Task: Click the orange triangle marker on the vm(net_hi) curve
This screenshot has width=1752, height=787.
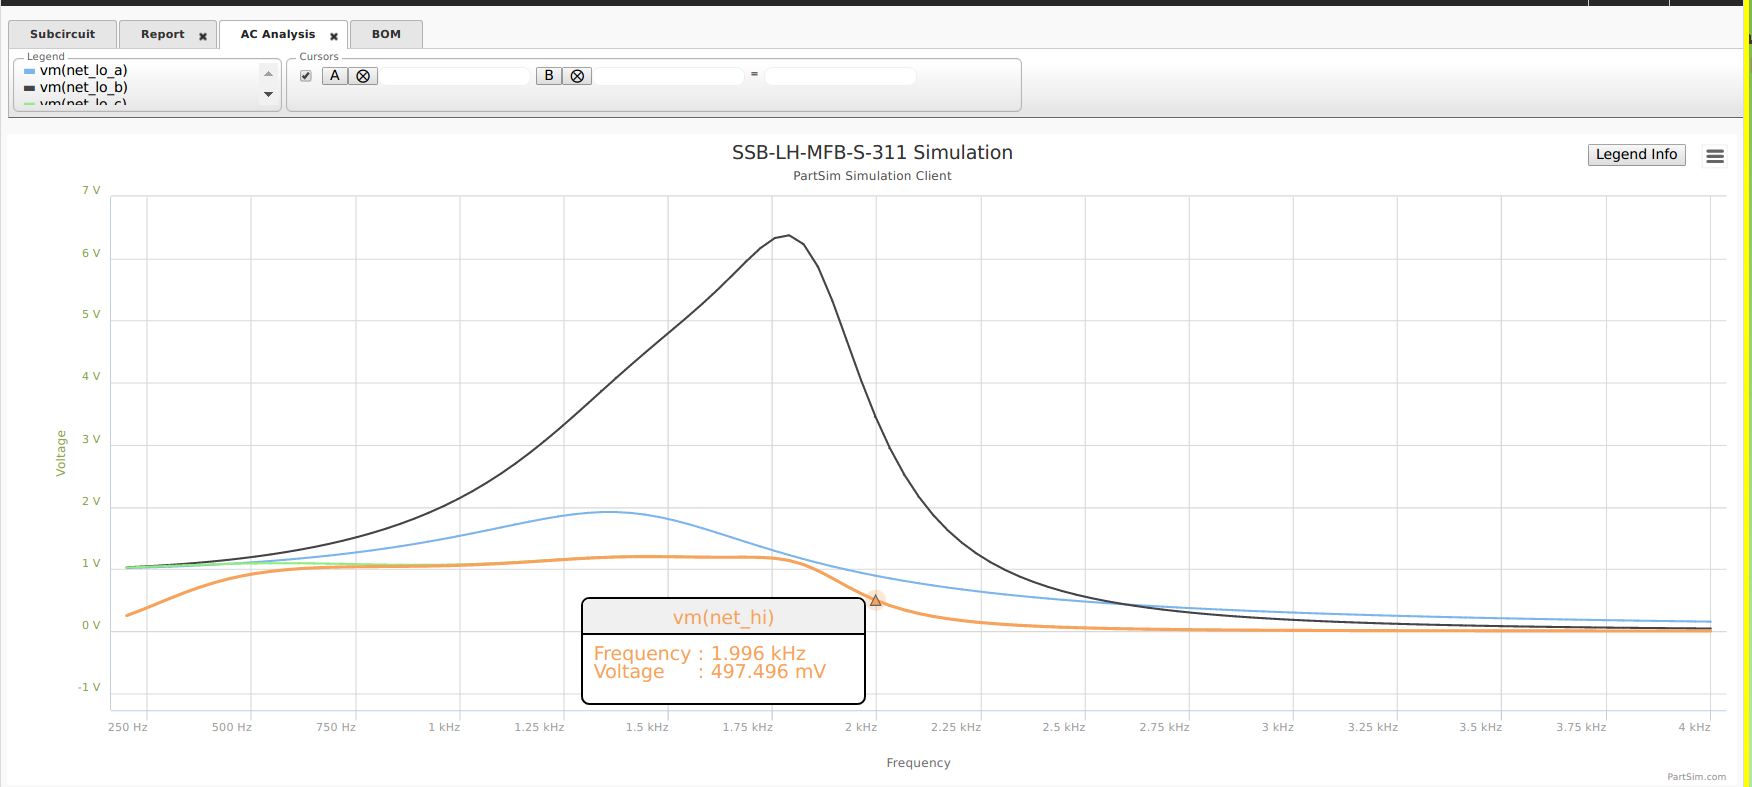Action: point(875,600)
